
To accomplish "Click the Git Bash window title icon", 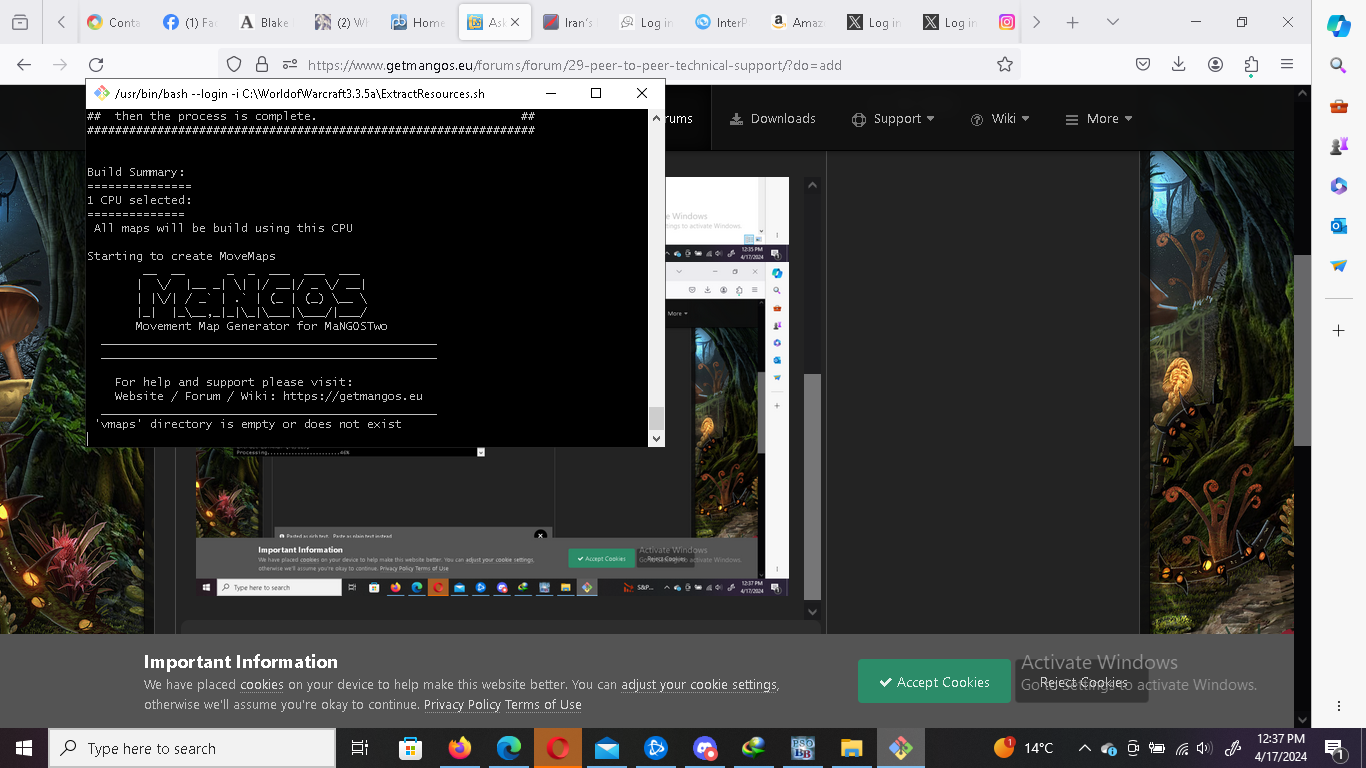I will click(101, 93).
